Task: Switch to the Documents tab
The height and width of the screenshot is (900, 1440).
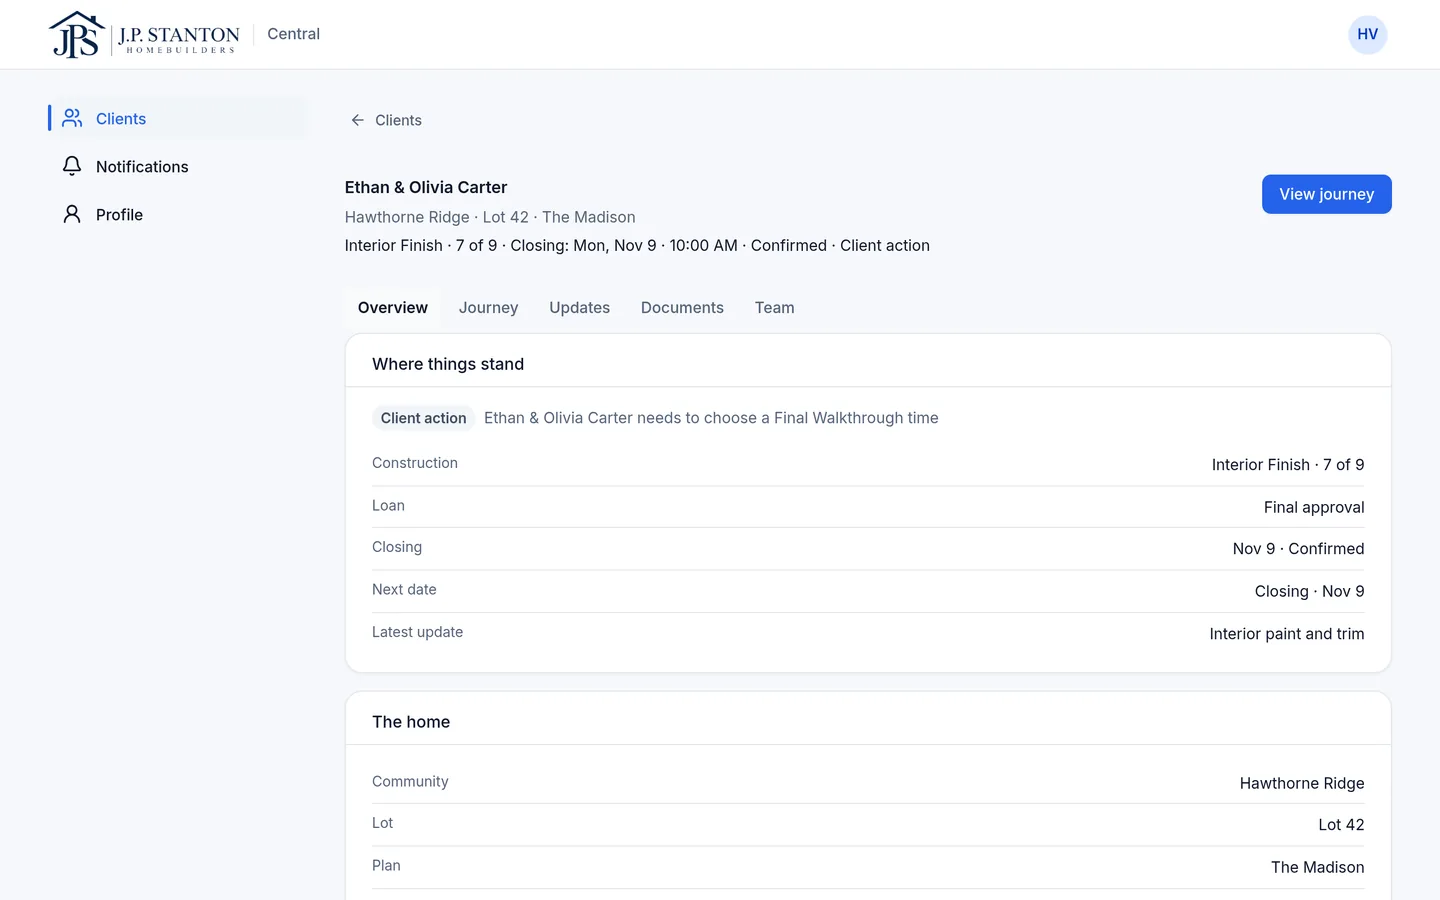Action: click(682, 308)
